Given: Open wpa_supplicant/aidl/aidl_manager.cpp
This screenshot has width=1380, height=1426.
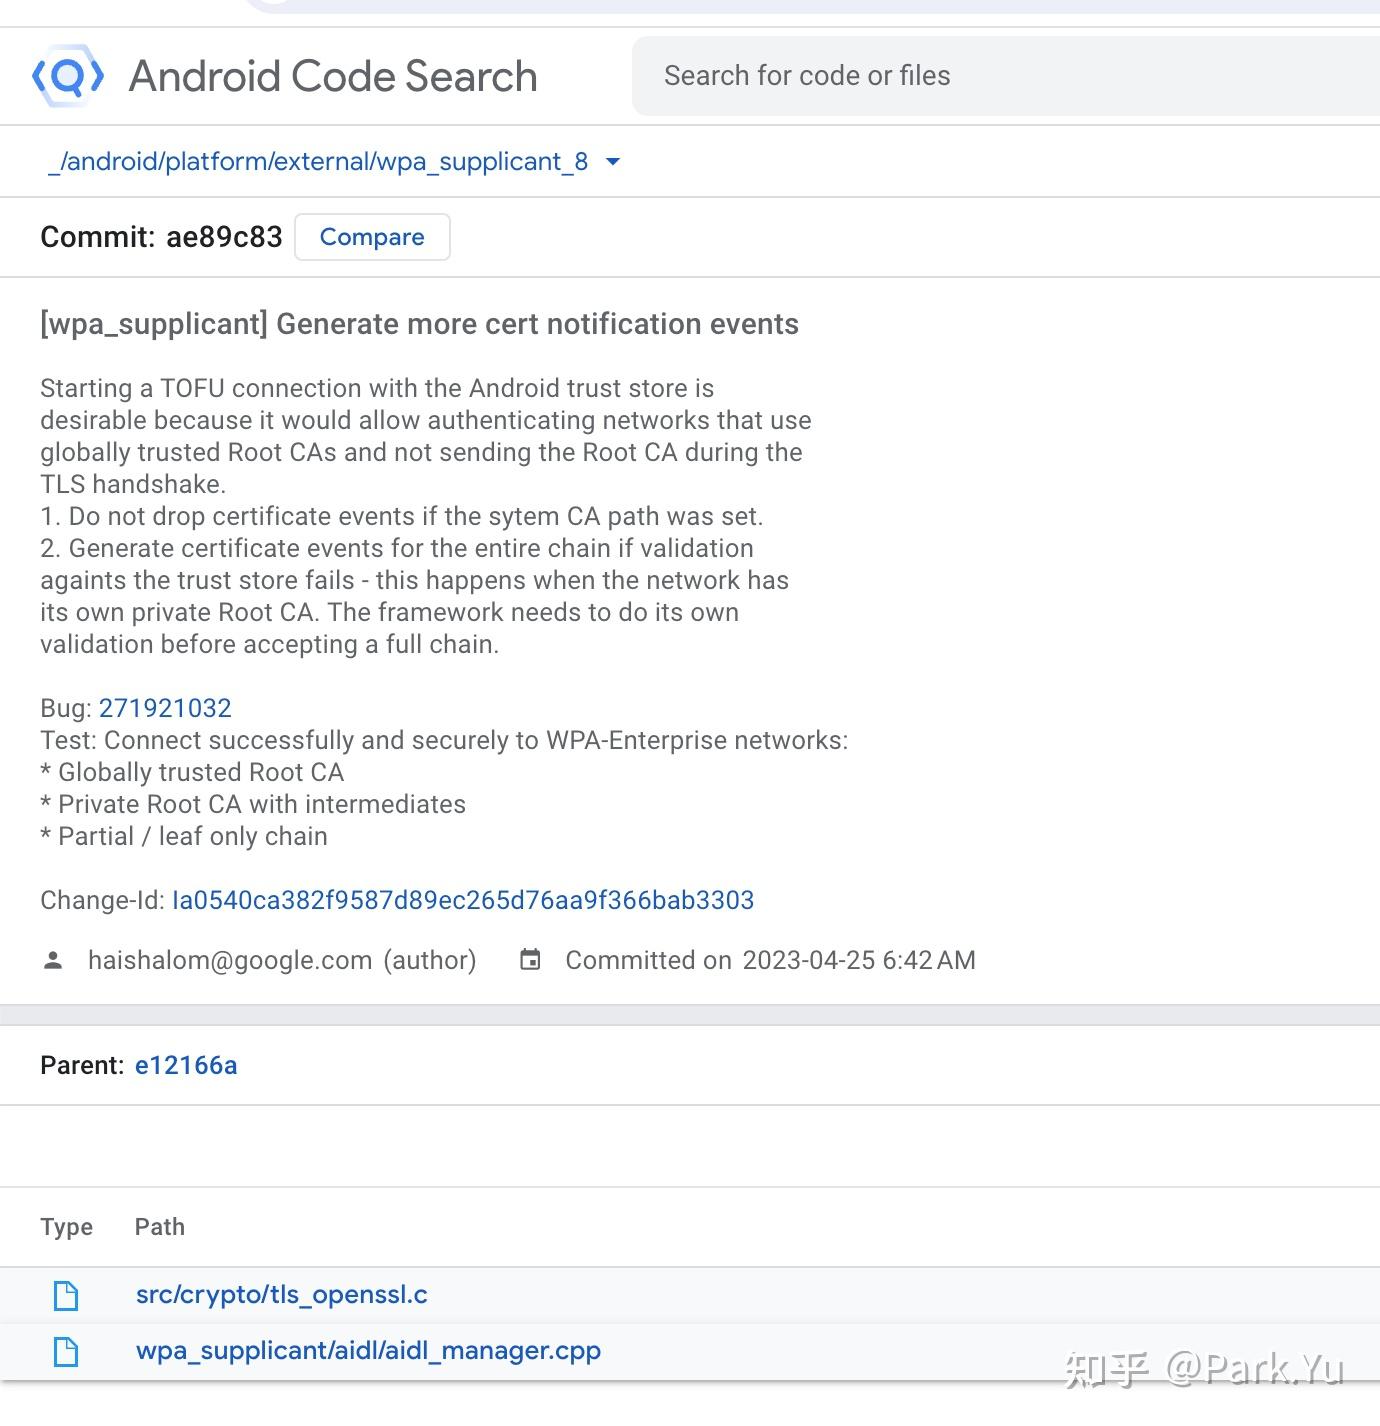Looking at the screenshot, I should point(368,1351).
